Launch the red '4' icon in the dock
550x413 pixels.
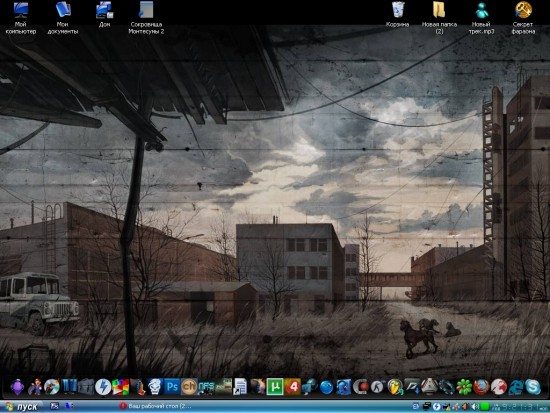(x=292, y=387)
